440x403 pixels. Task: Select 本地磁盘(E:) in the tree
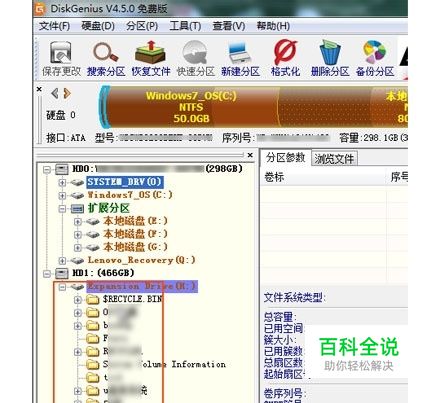[x=135, y=221]
